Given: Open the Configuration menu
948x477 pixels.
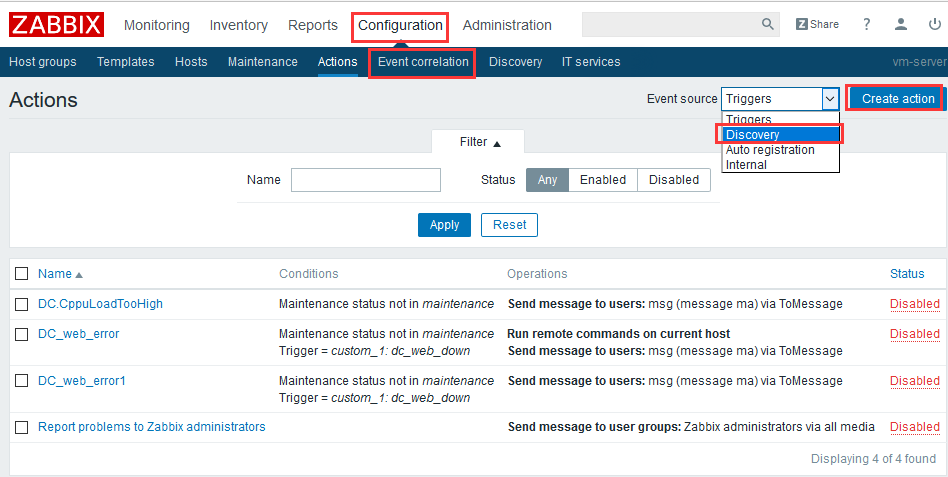Looking at the screenshot, I should point(400,25).
